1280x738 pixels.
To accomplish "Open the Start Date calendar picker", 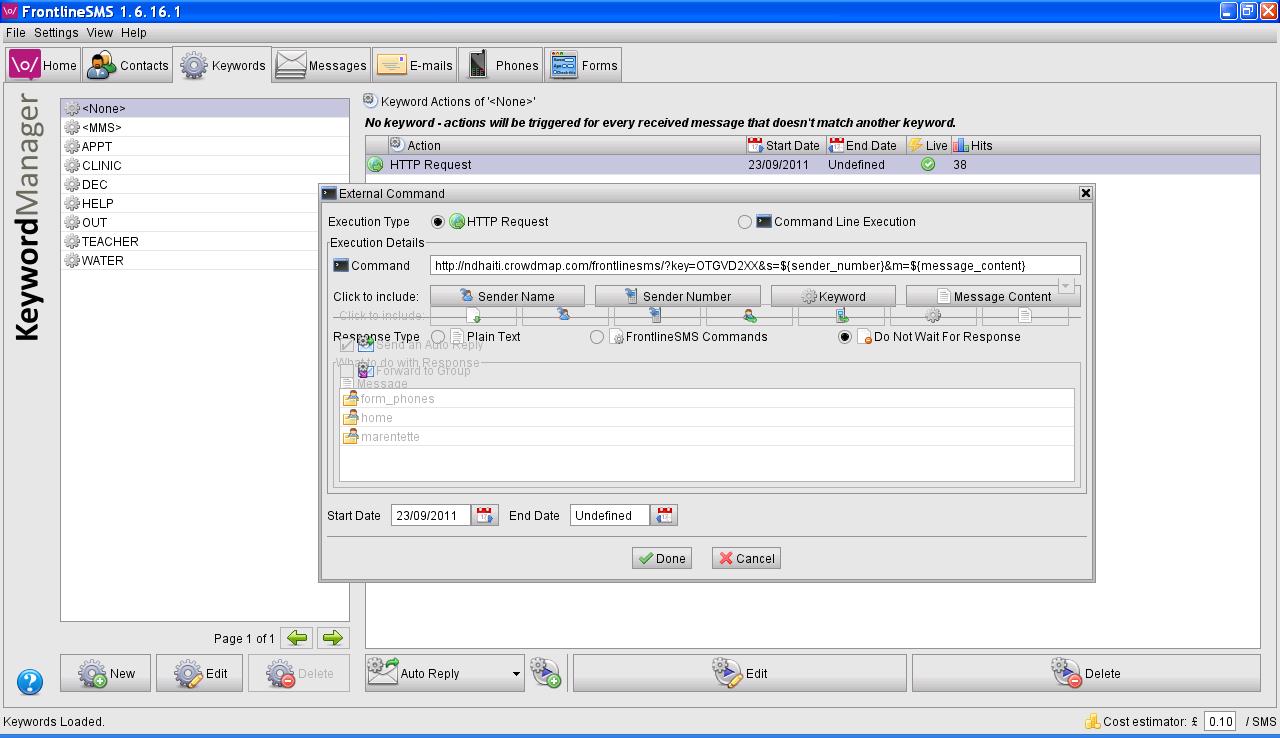I will 485,516.
